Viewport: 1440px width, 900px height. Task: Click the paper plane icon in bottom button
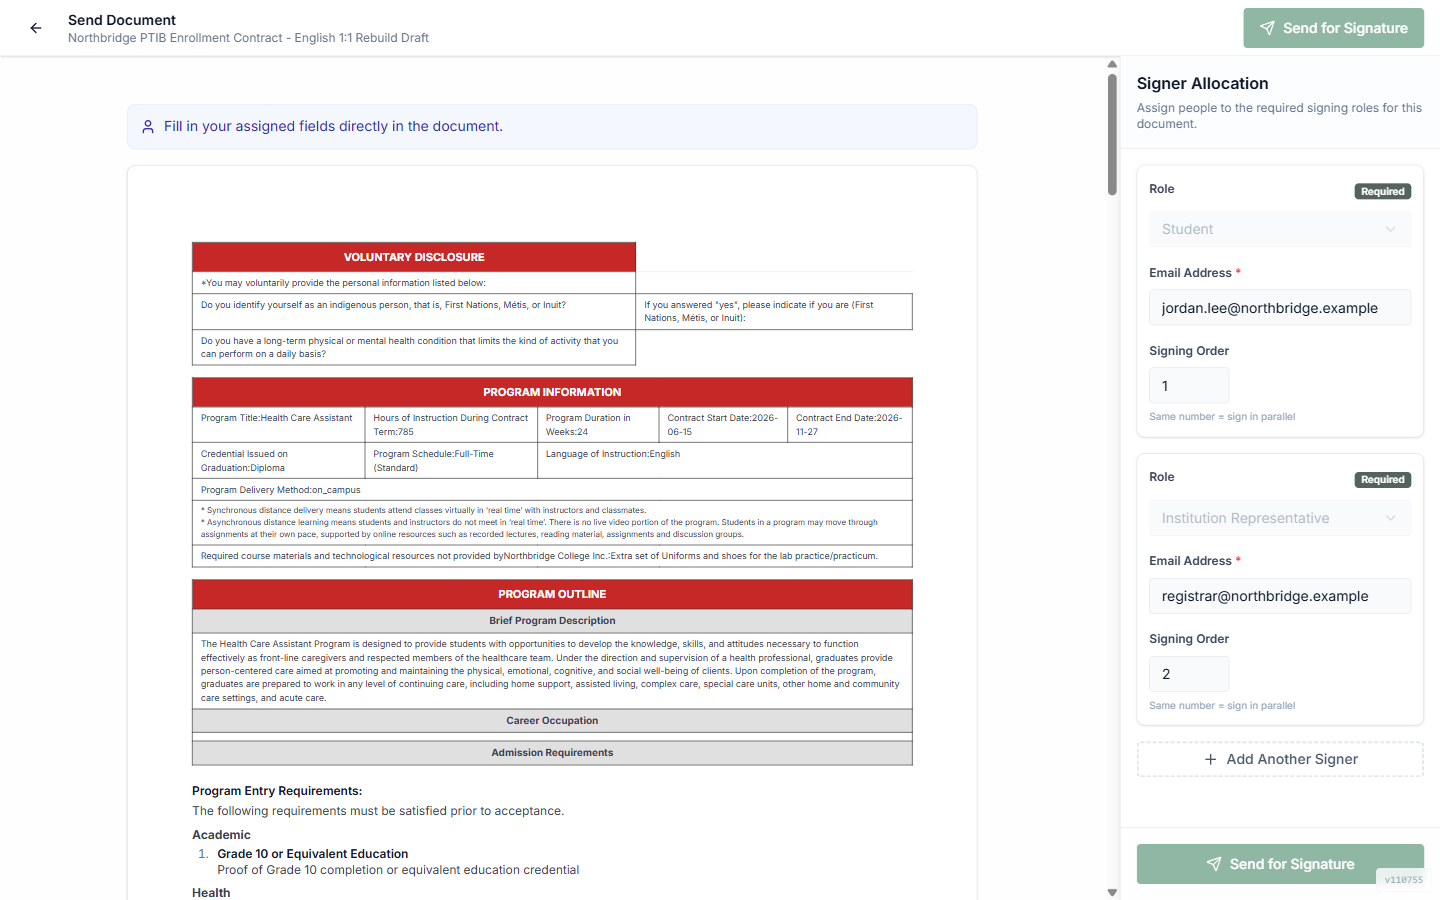pyautogui.click(x=1214, y=864)
